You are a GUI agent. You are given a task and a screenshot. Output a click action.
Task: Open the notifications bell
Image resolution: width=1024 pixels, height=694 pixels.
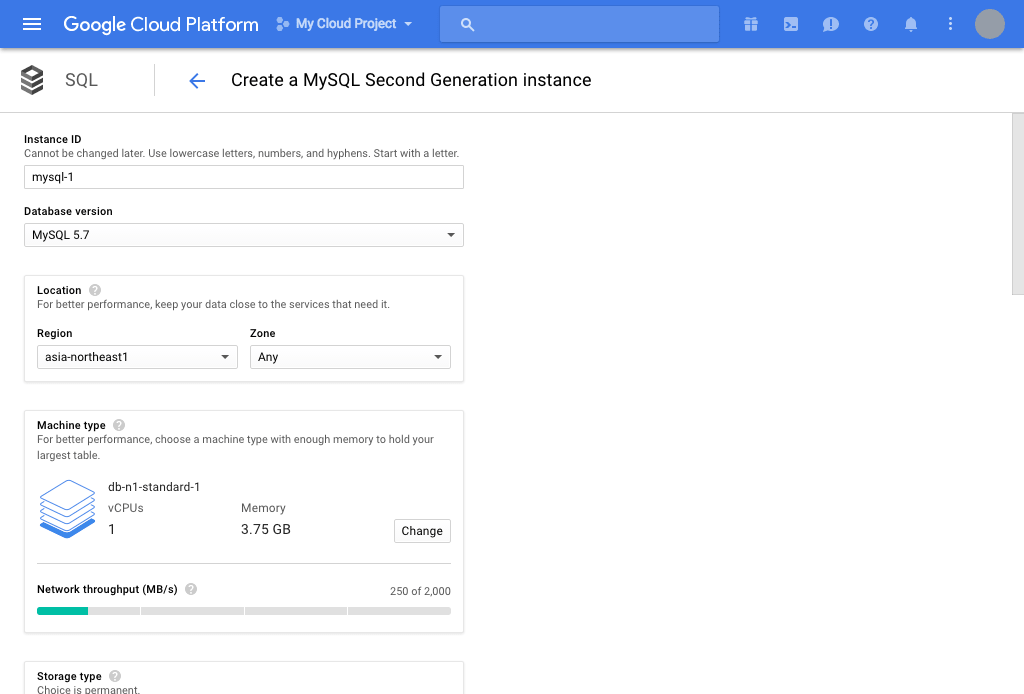910,24
